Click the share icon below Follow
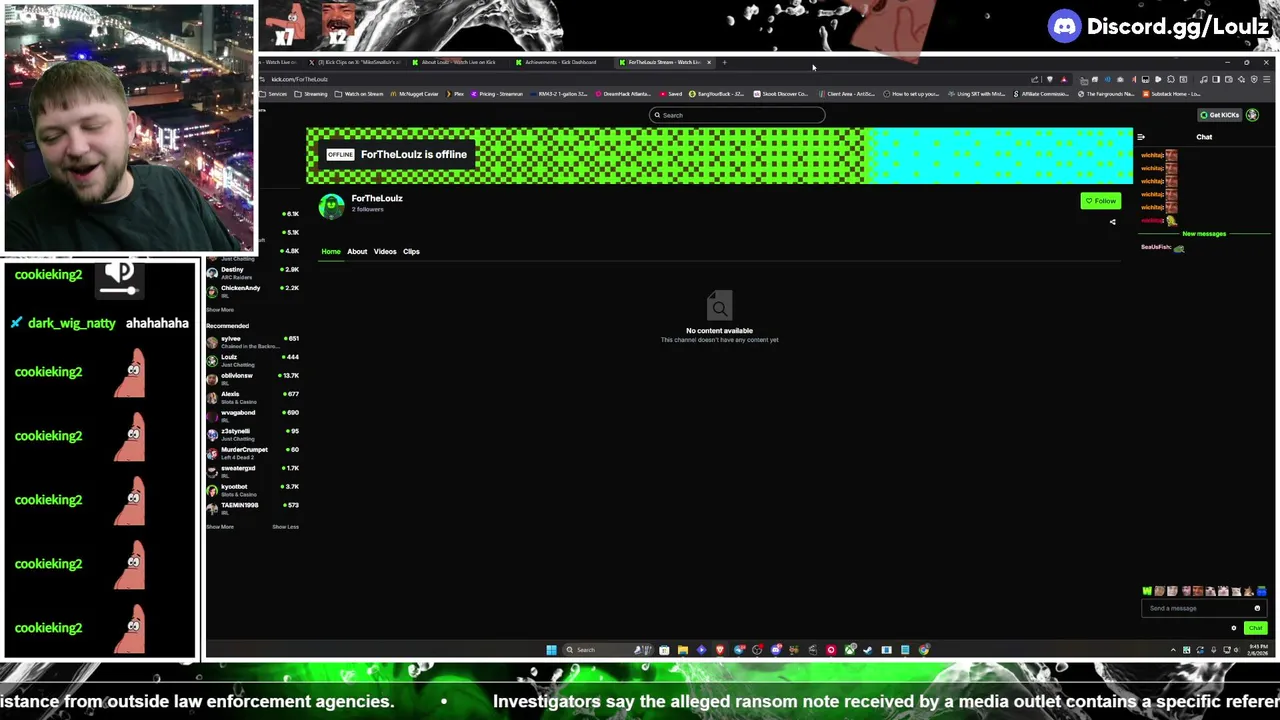1280x720 pixels. (x=1112, y=222)
